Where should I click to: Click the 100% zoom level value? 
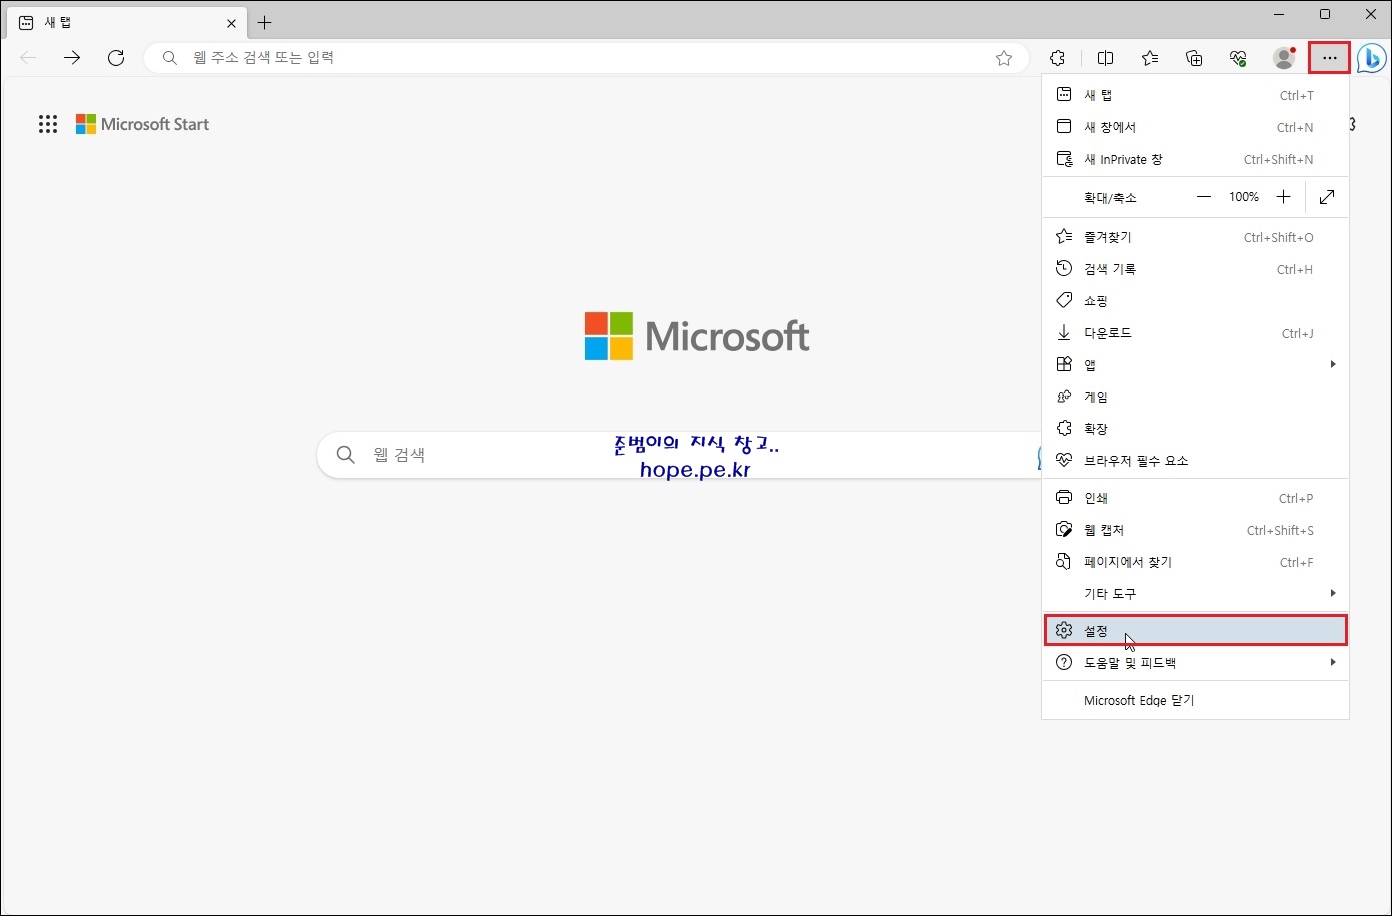[1244, 197]
